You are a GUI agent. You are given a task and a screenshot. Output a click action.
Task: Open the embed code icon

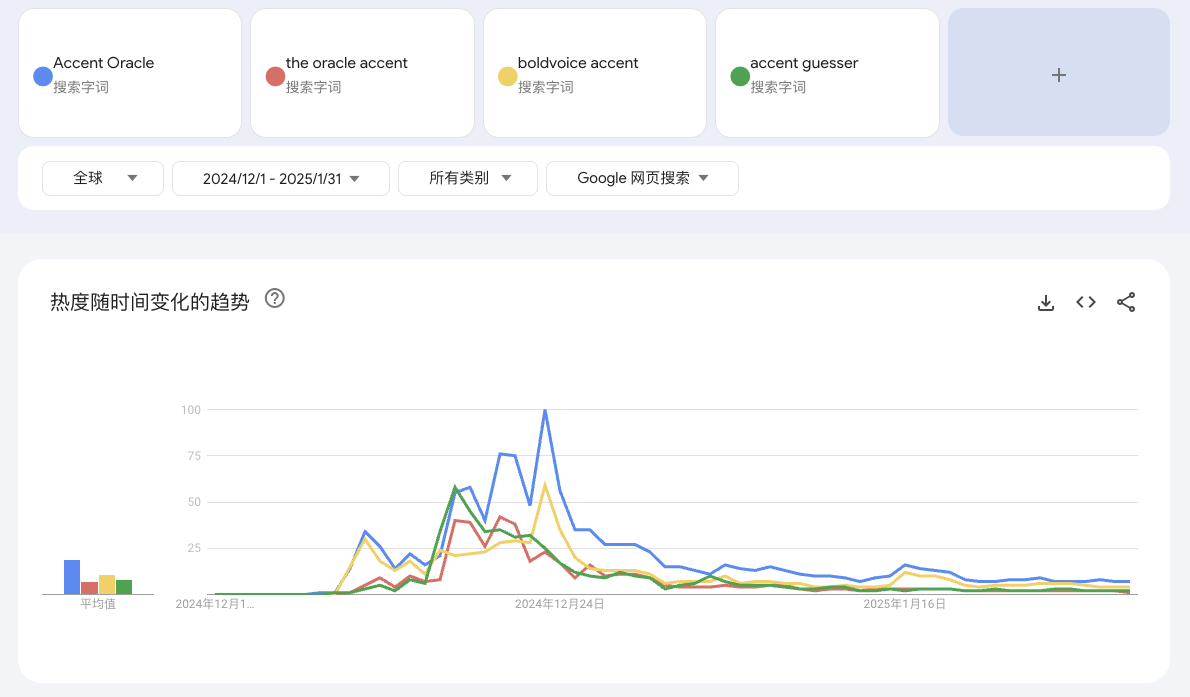point(1086,302)
